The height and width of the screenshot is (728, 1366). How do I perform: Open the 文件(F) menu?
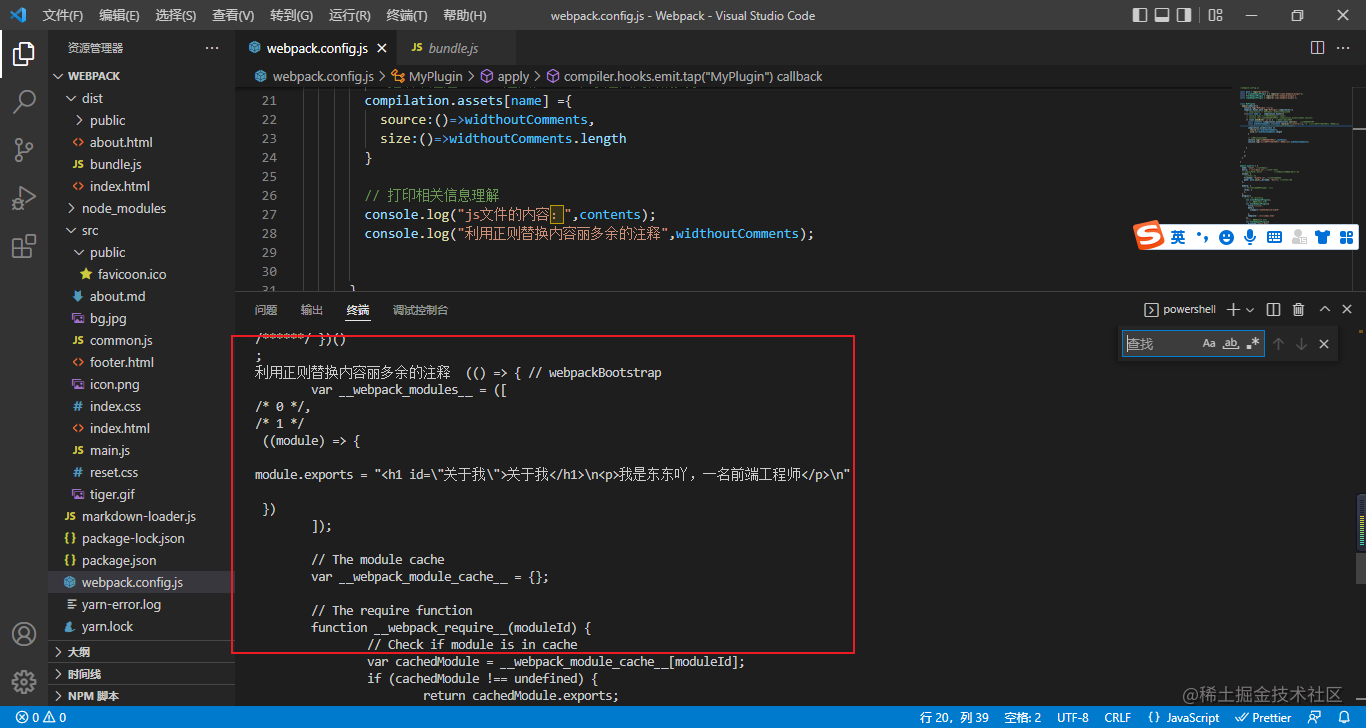[x=63, y=15]
